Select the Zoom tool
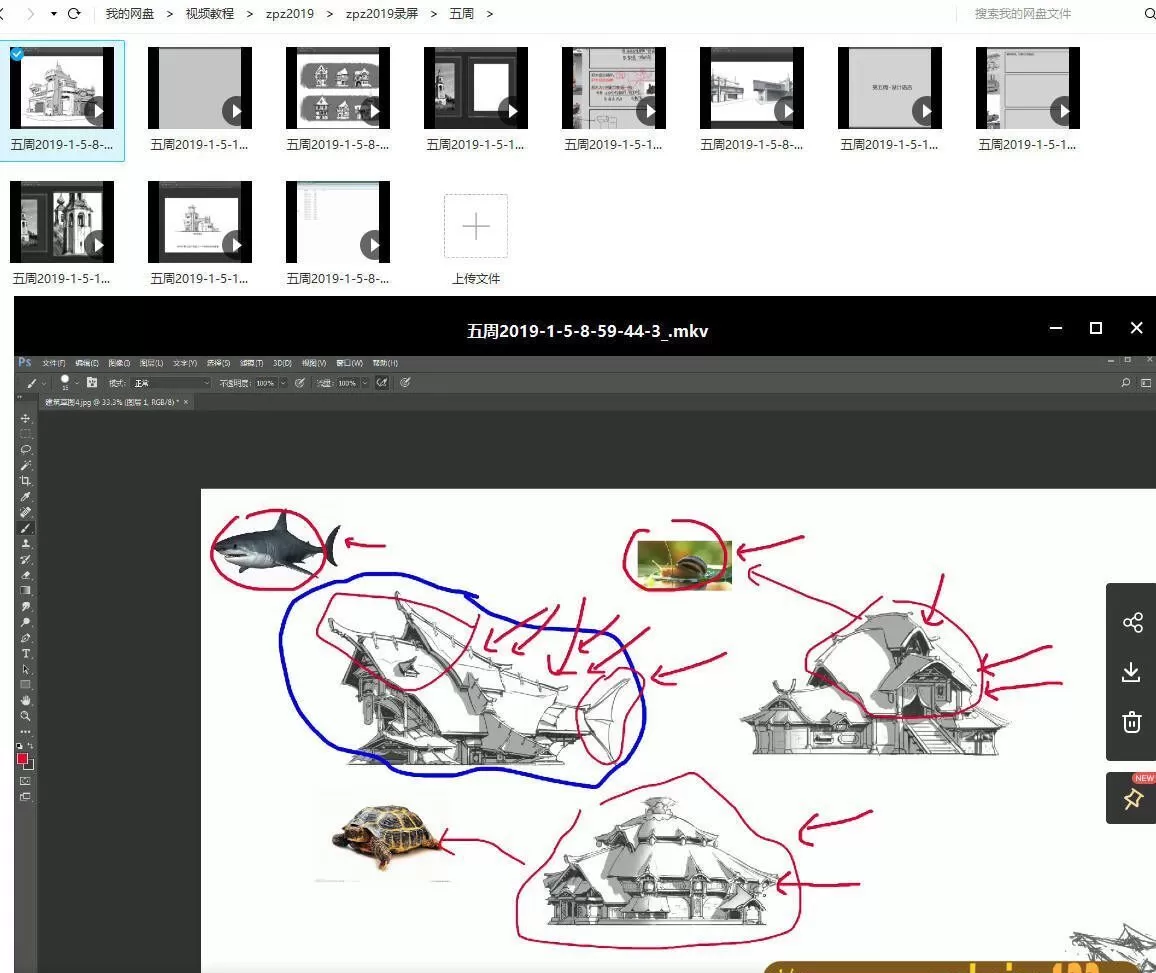Viewport: 1156px width, 973px height. point(25,715)
